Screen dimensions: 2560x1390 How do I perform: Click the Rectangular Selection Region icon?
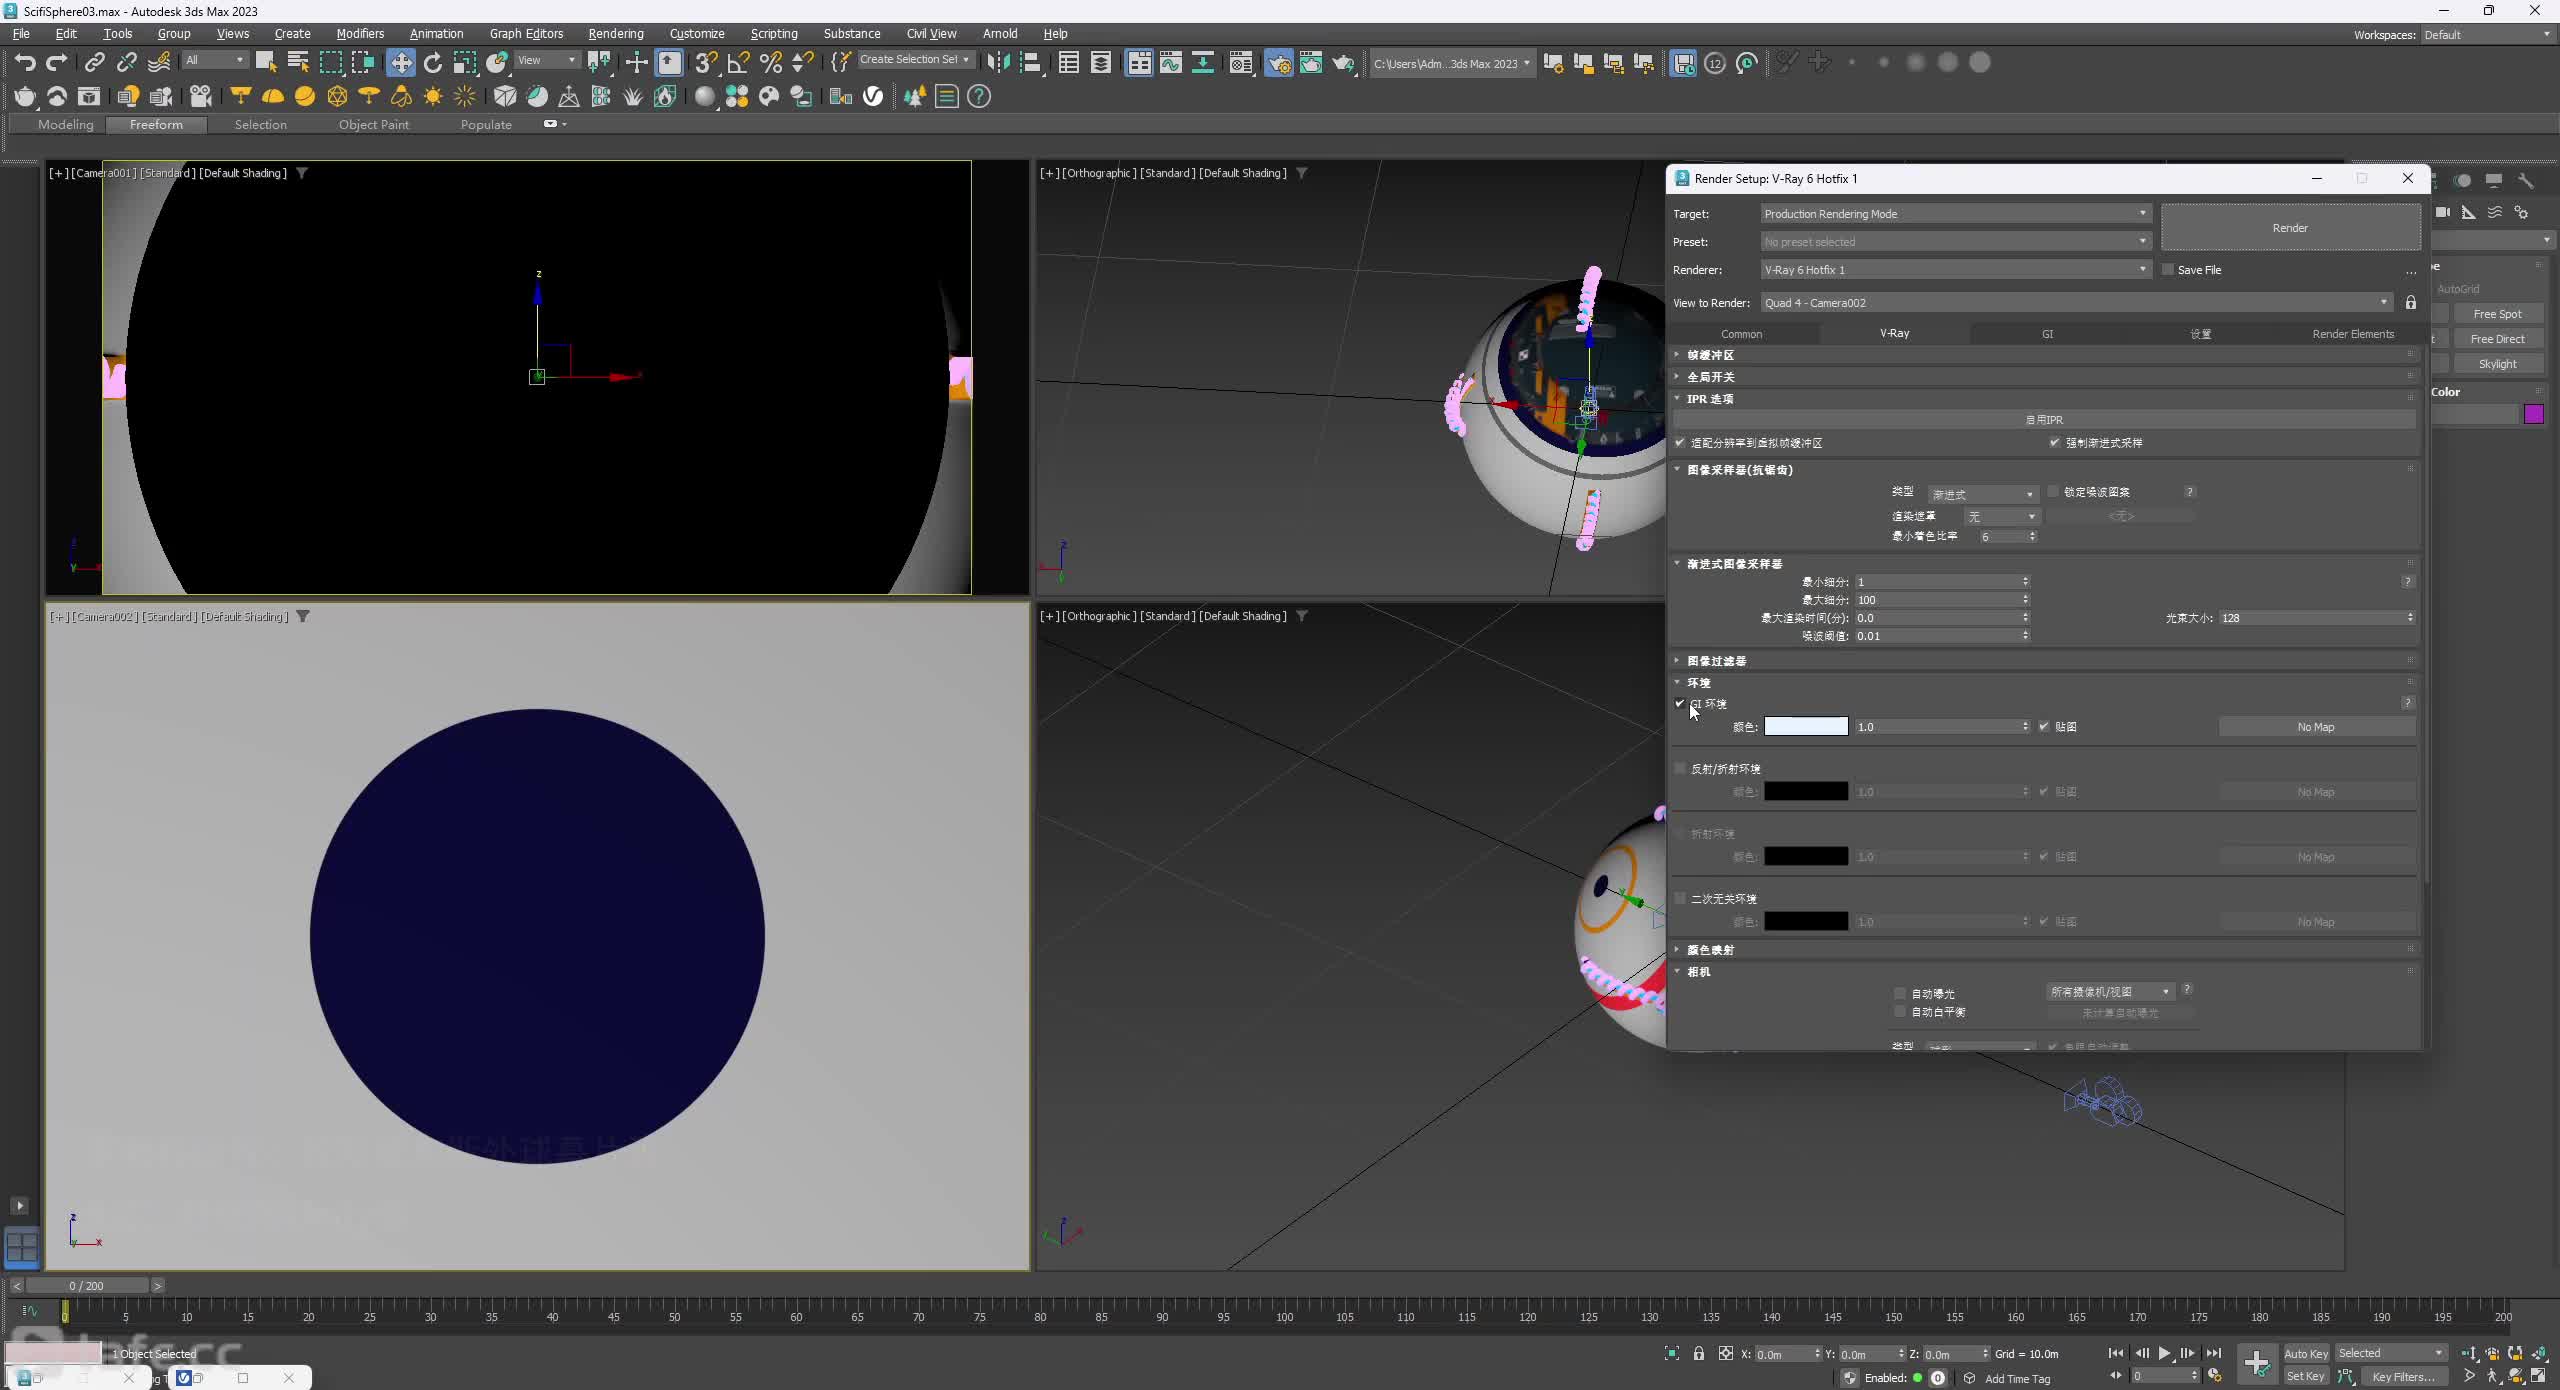[330, 63]
